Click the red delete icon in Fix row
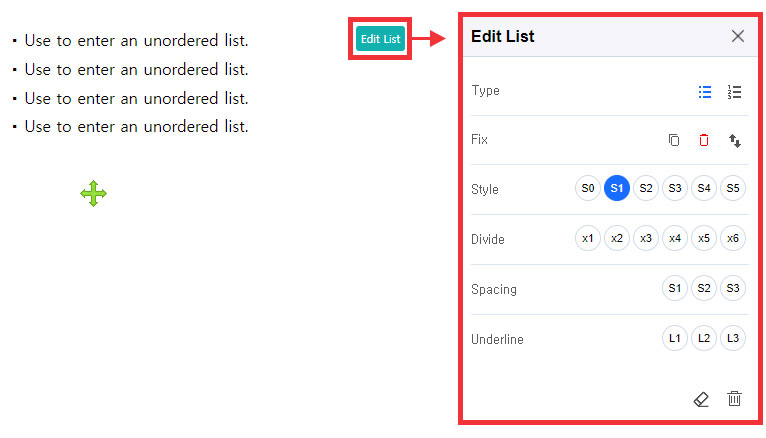 coord(704,140)
